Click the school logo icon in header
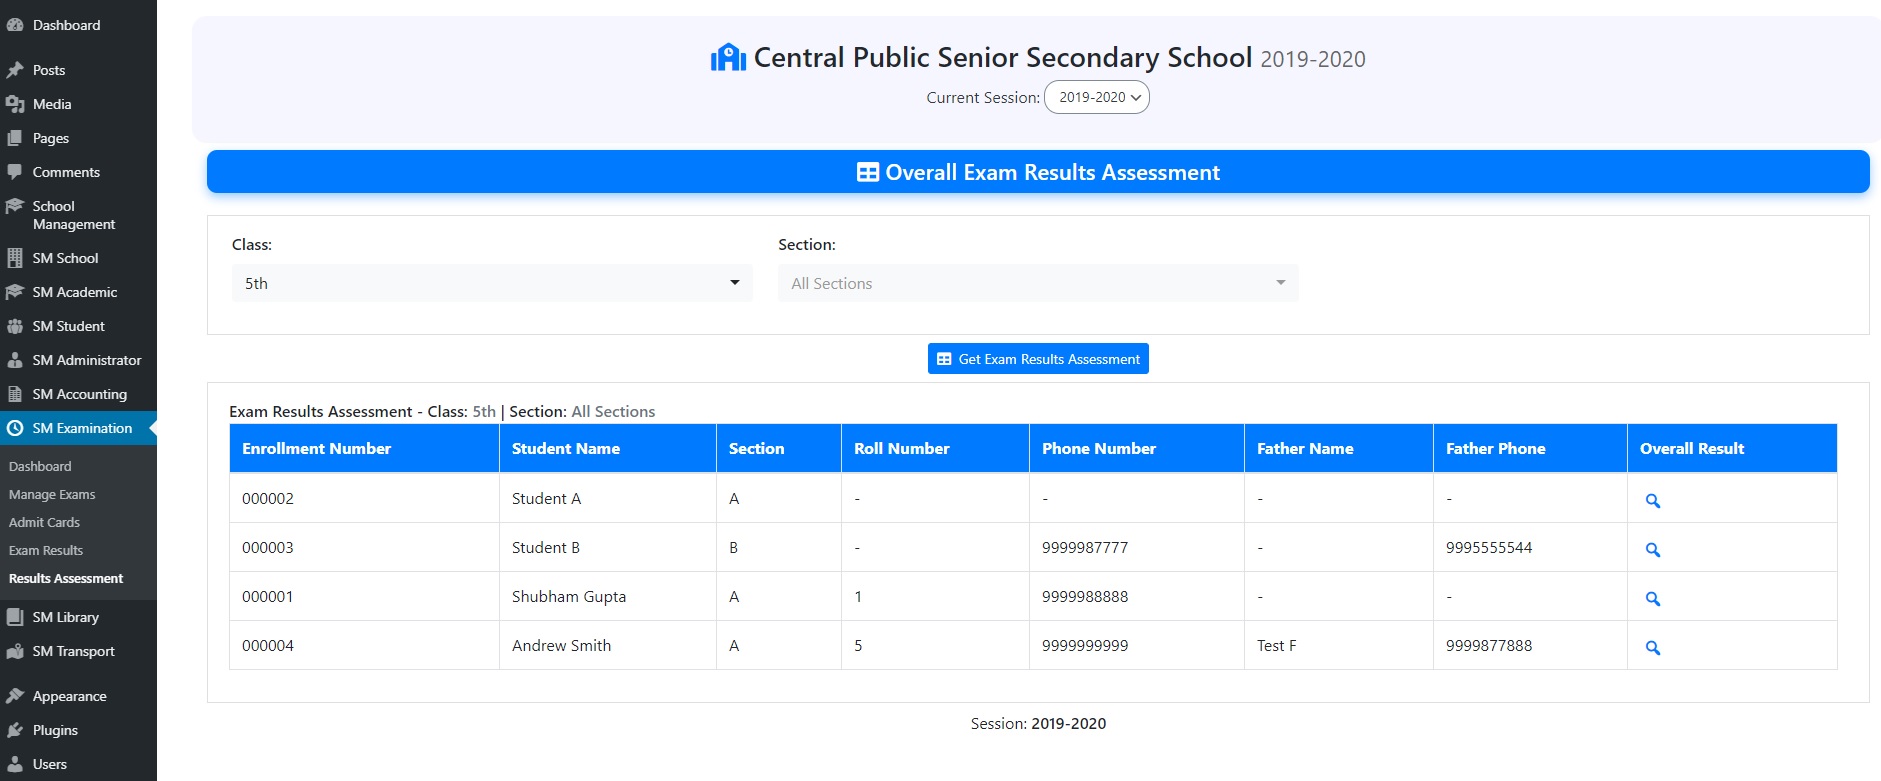The width and height of the screenshot is (1881, 781). point(728,58)
